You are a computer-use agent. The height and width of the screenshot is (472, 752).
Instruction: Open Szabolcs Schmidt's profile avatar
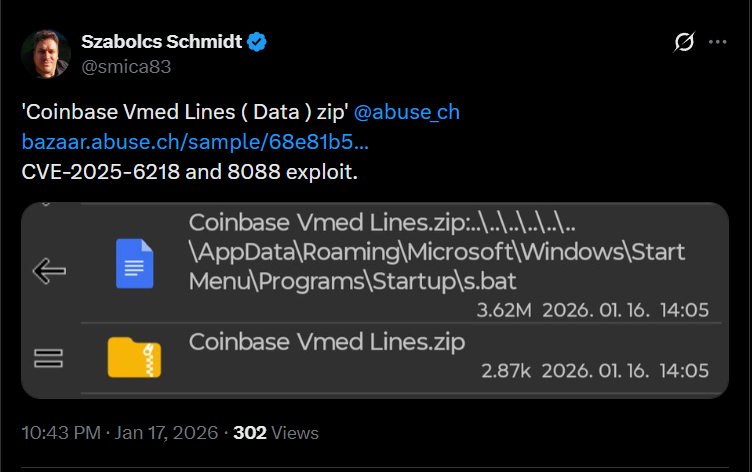pyautogui.click(x=45, y=54)
